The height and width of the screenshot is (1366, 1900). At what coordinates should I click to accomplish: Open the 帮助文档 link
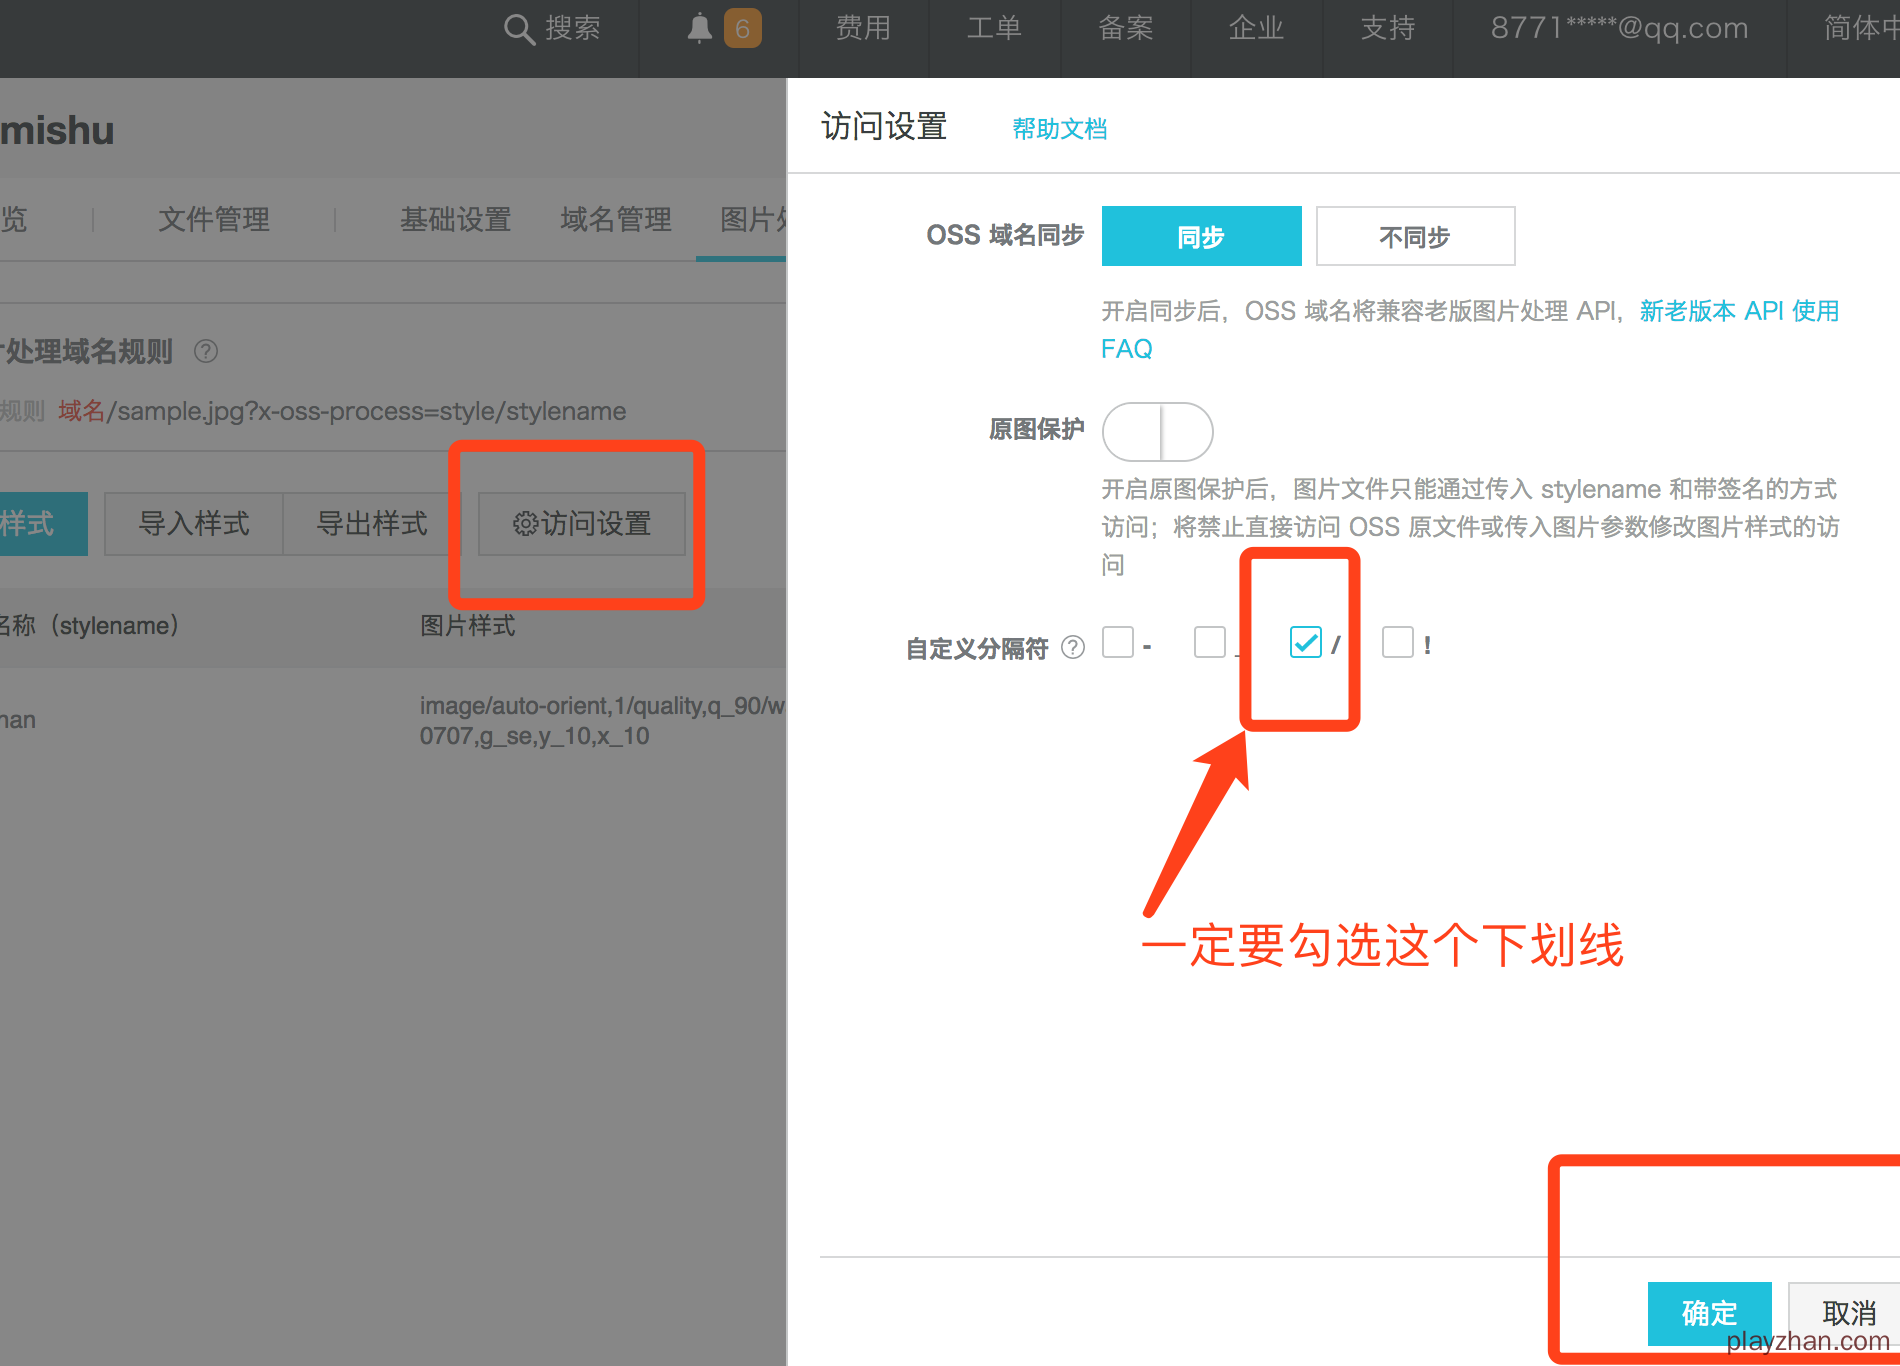point(1059,129)
